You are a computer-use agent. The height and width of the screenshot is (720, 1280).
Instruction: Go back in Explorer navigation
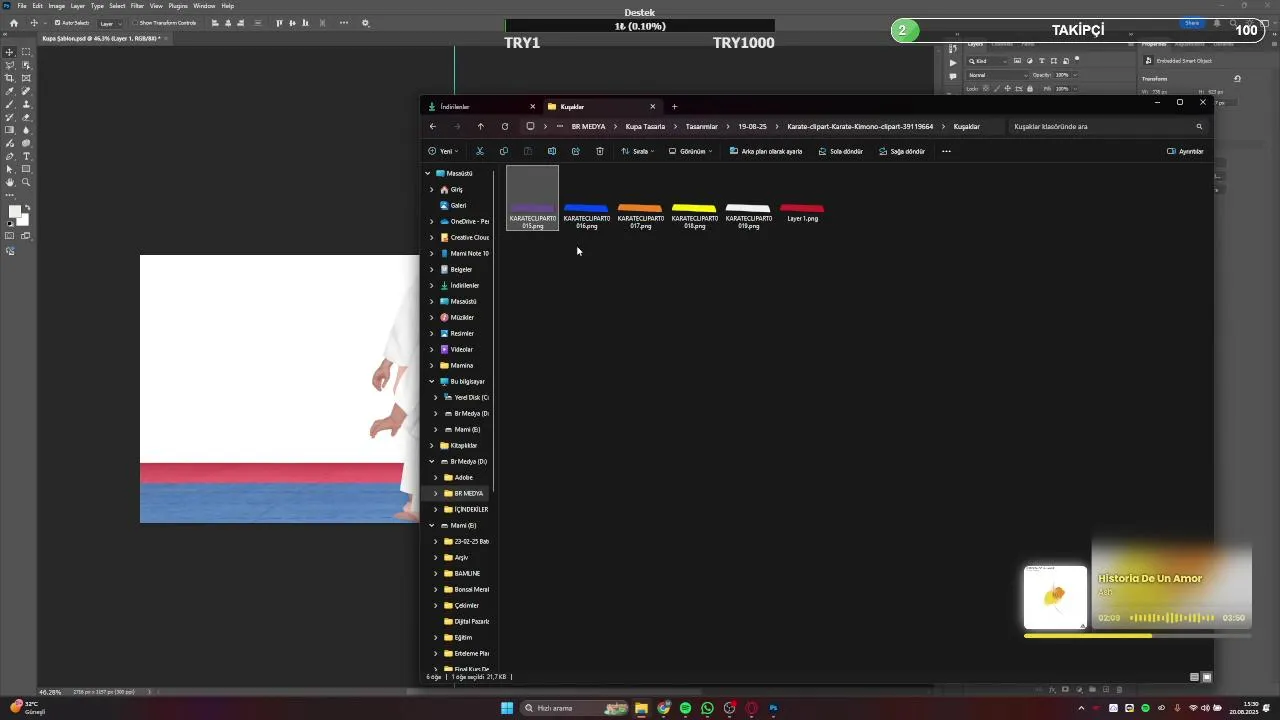(433, 127)
